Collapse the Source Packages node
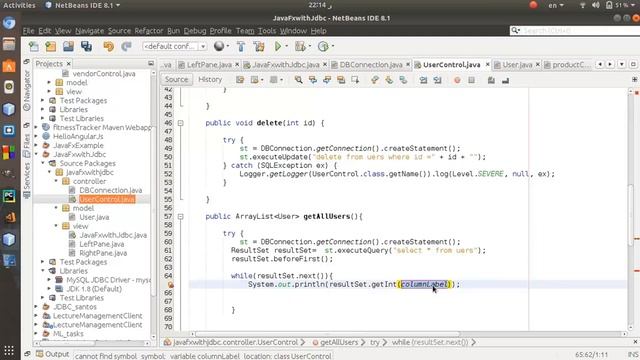640x360 pixels. (x=43, y=163)
